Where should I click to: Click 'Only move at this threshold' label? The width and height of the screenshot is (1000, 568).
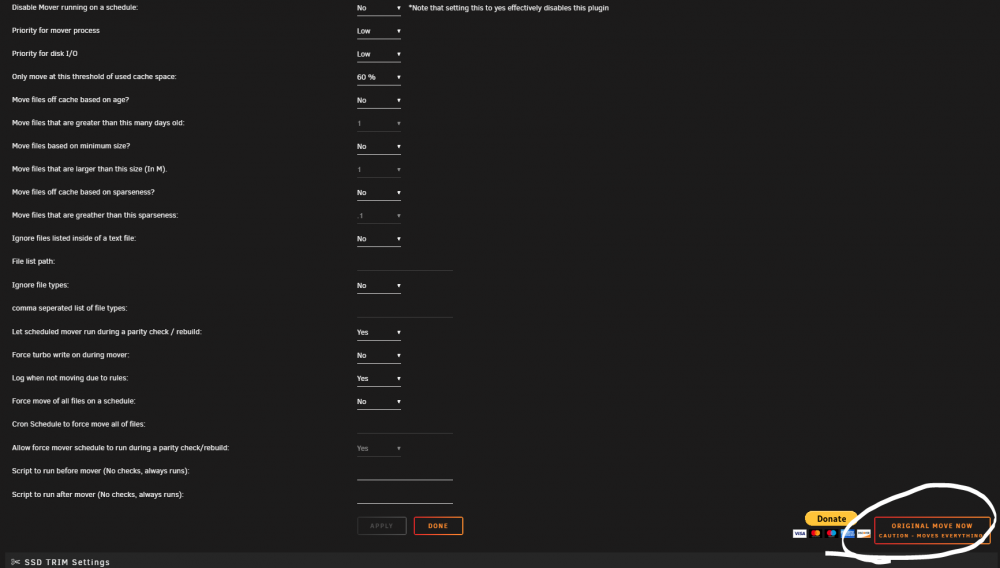[x=94, y=76]
